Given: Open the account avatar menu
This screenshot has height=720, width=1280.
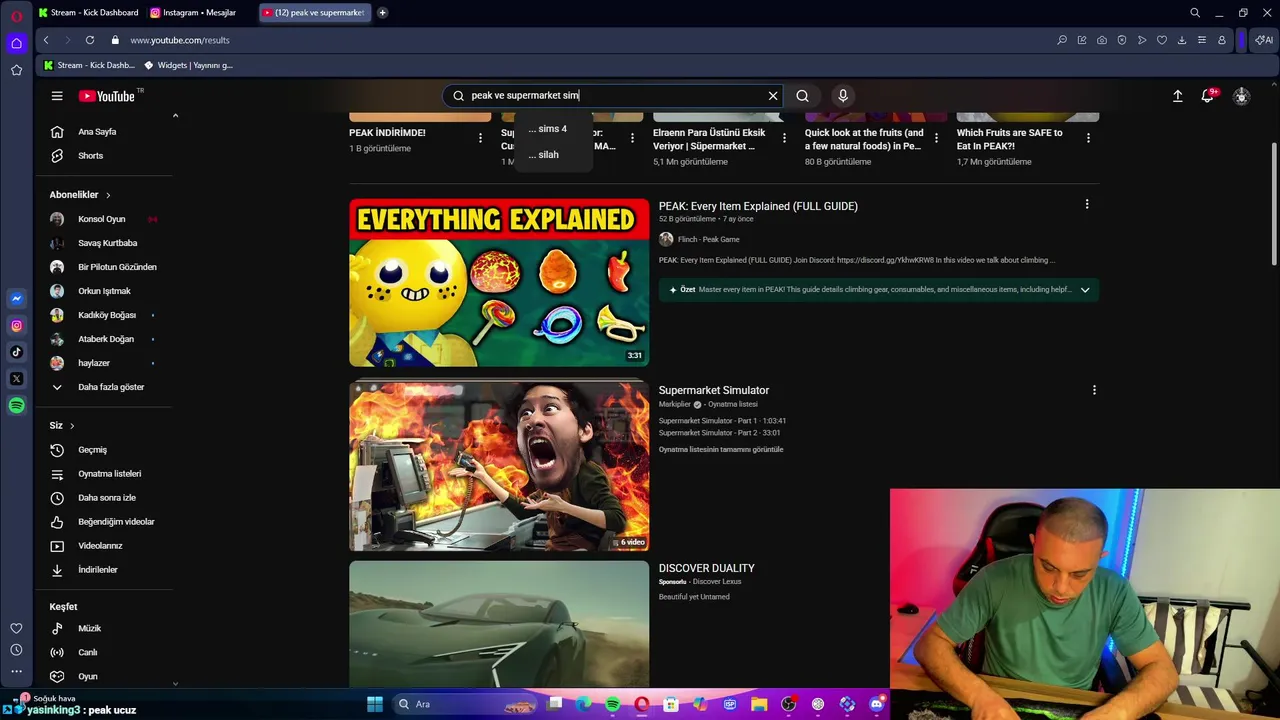Looking at the screenshot, I should [1241, 96].
